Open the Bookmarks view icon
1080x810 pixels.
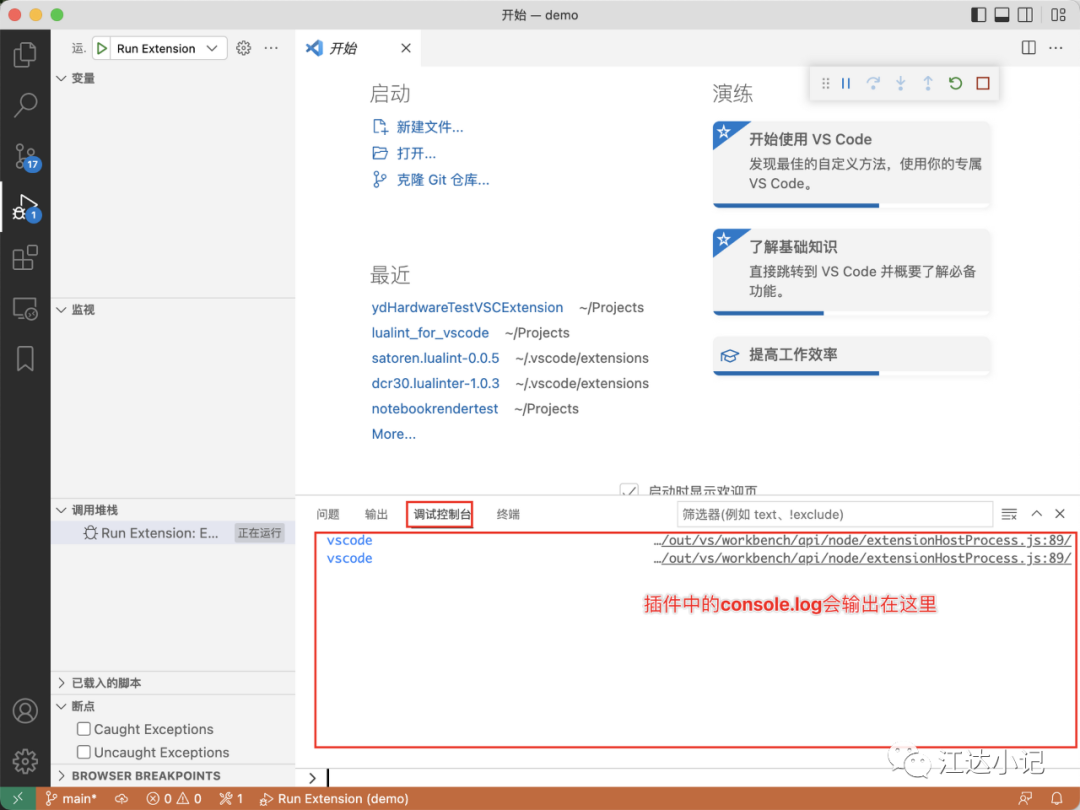[25, 359]
